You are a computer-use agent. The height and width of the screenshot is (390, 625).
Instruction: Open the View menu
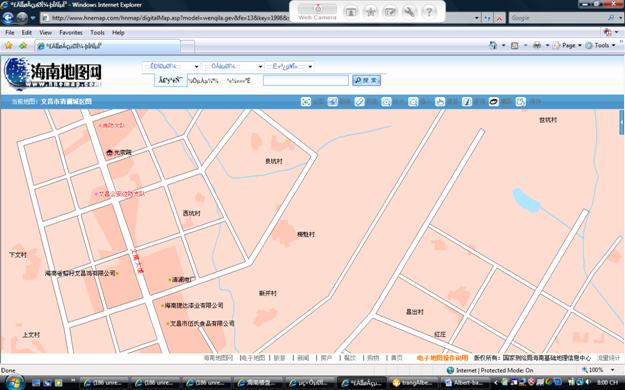point(45,33)
